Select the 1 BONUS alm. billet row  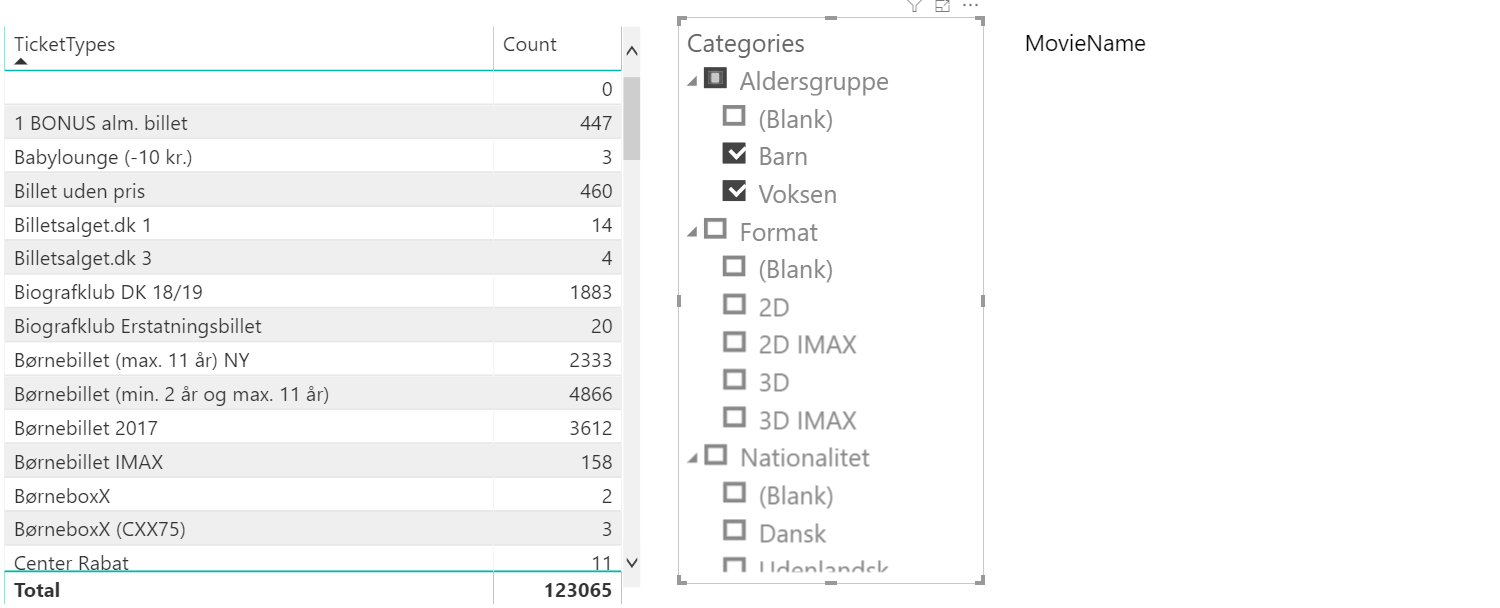coord(313,123)
